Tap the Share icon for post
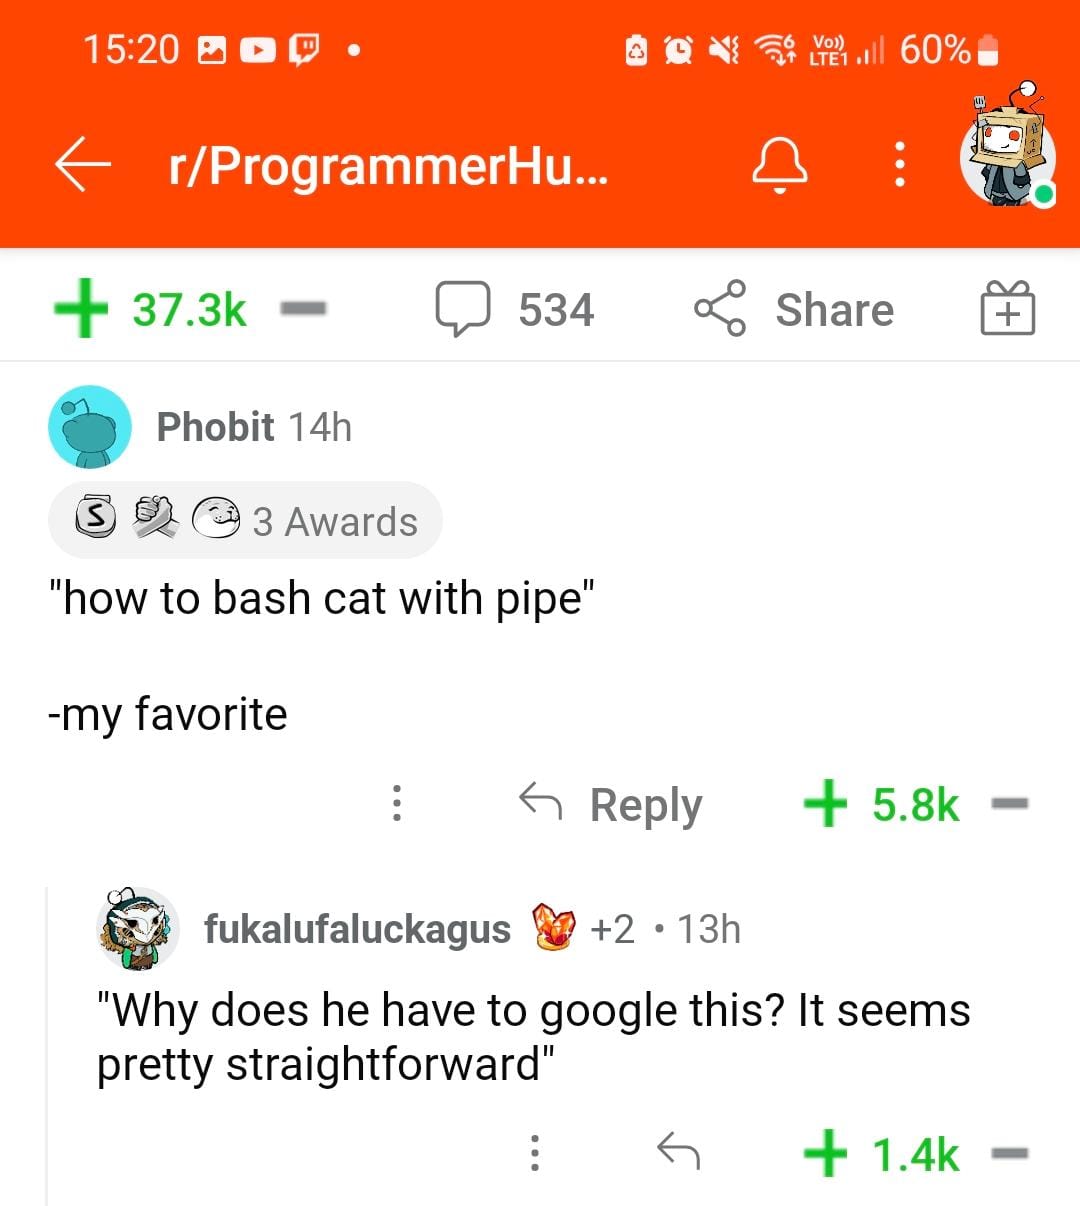This screenshot has width=1080, height=1206. (720, 308)
